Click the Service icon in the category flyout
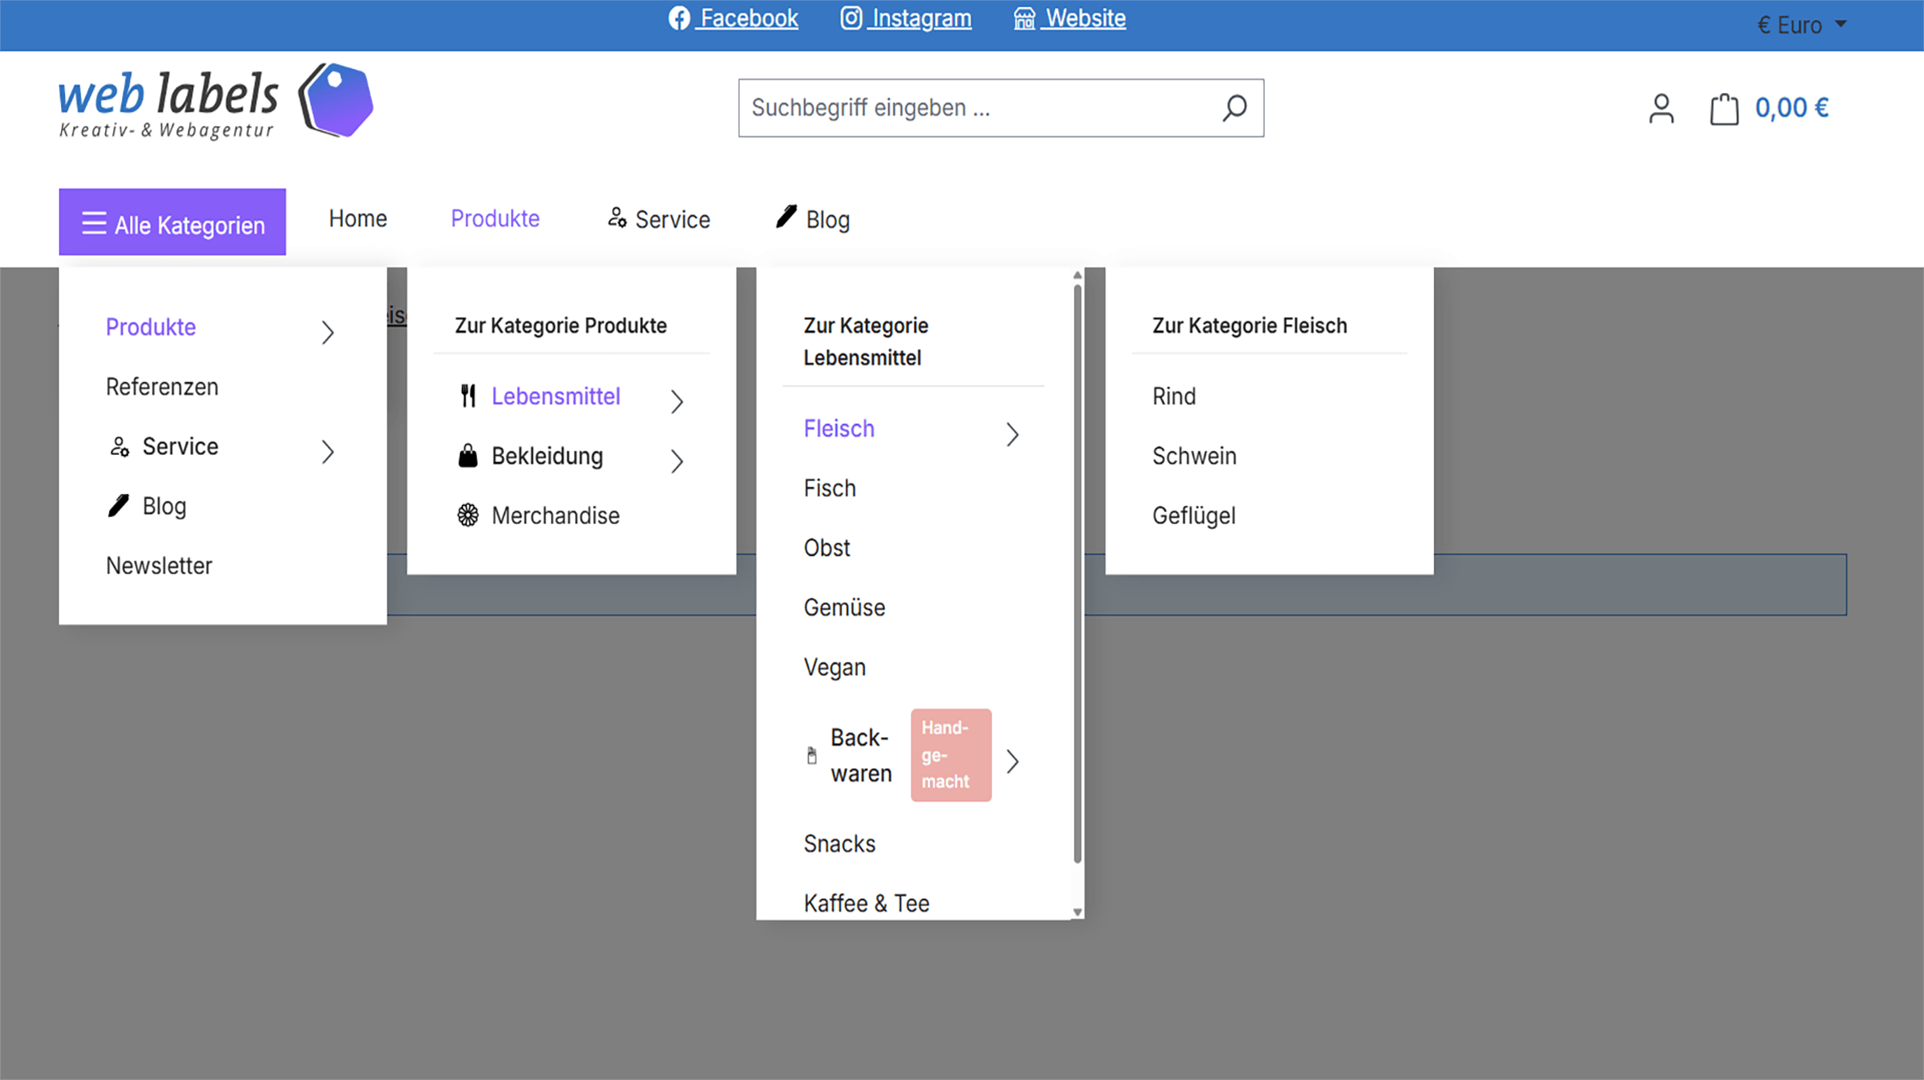 pos(120,446)
